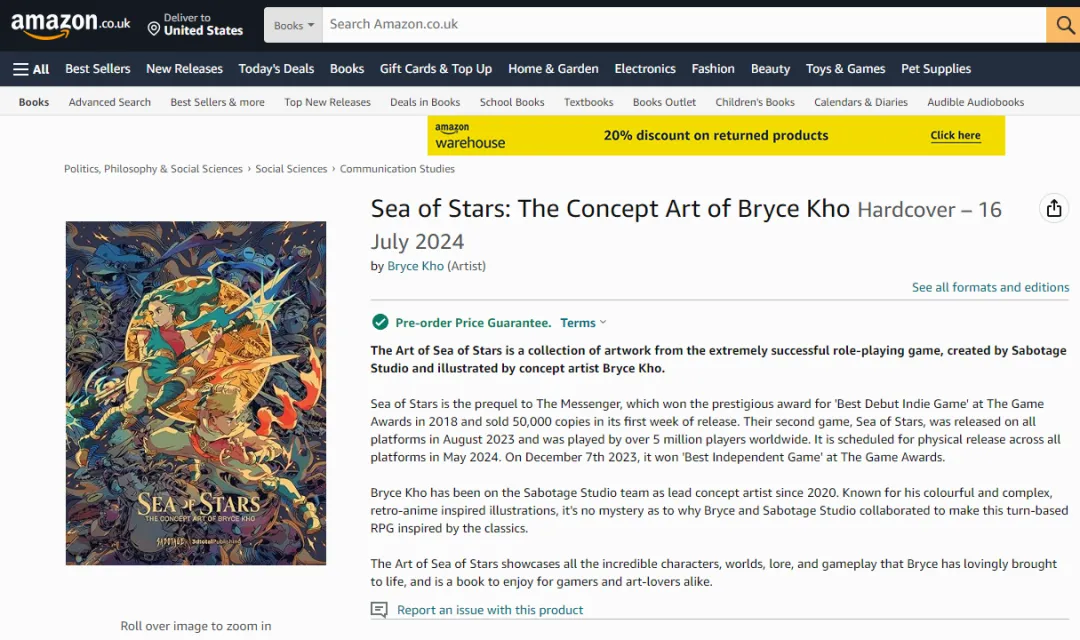Image resolution: width=1080 pixels, height=640 pixels.
Task: Click the Bryce Kho author link
Action: 415,266
